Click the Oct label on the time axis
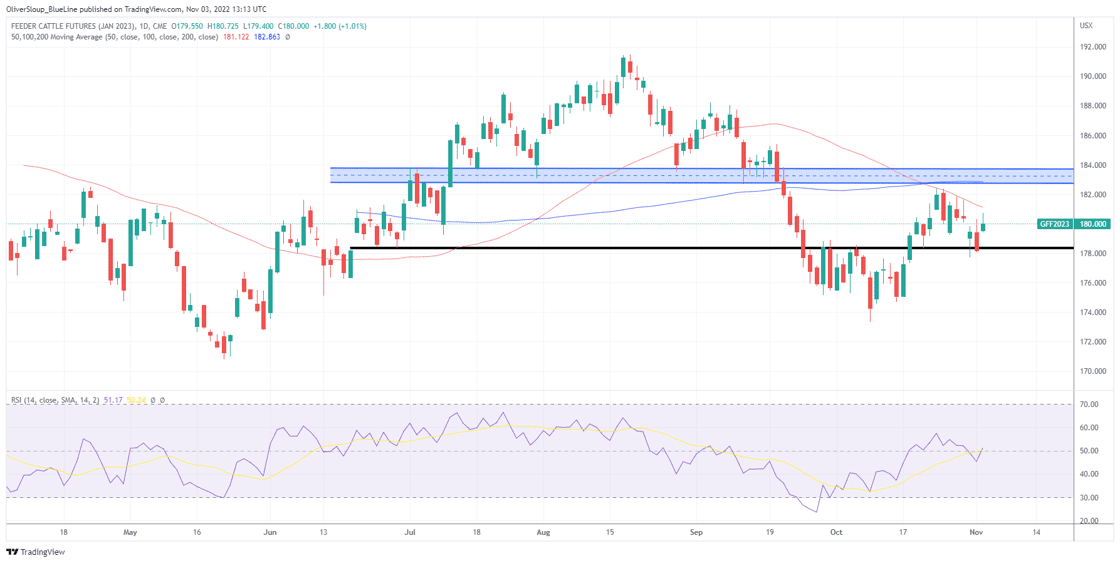The image size is (1120, 563). [x=836, y=532]
